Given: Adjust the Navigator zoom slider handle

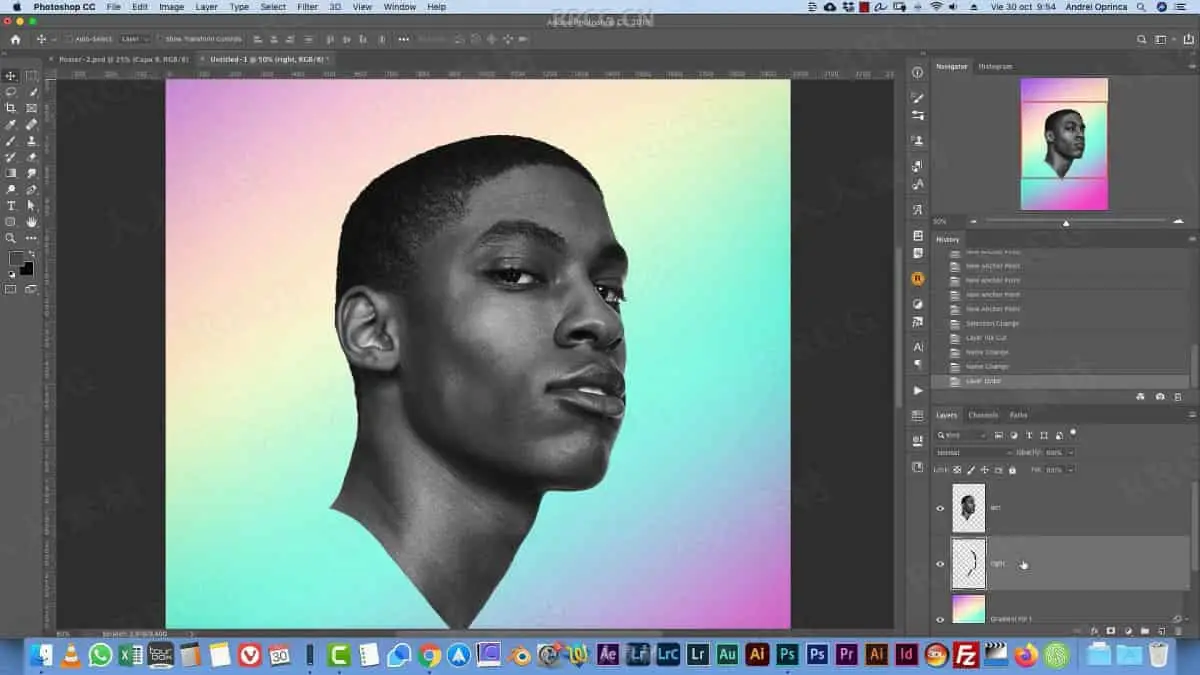Looking at the screenshot, I should click(x=1066, y=222).
